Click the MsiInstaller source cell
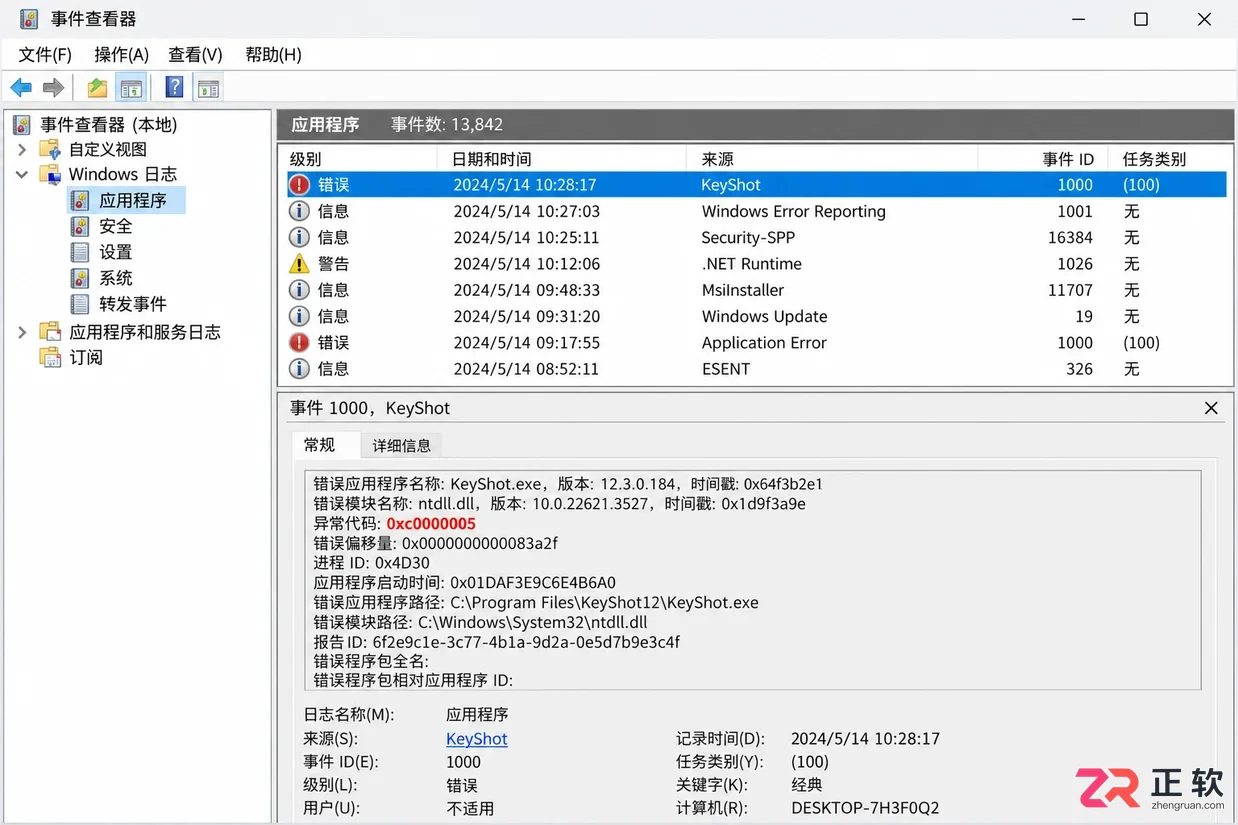This screenshot has height=825, width=1238. [743, 290]
